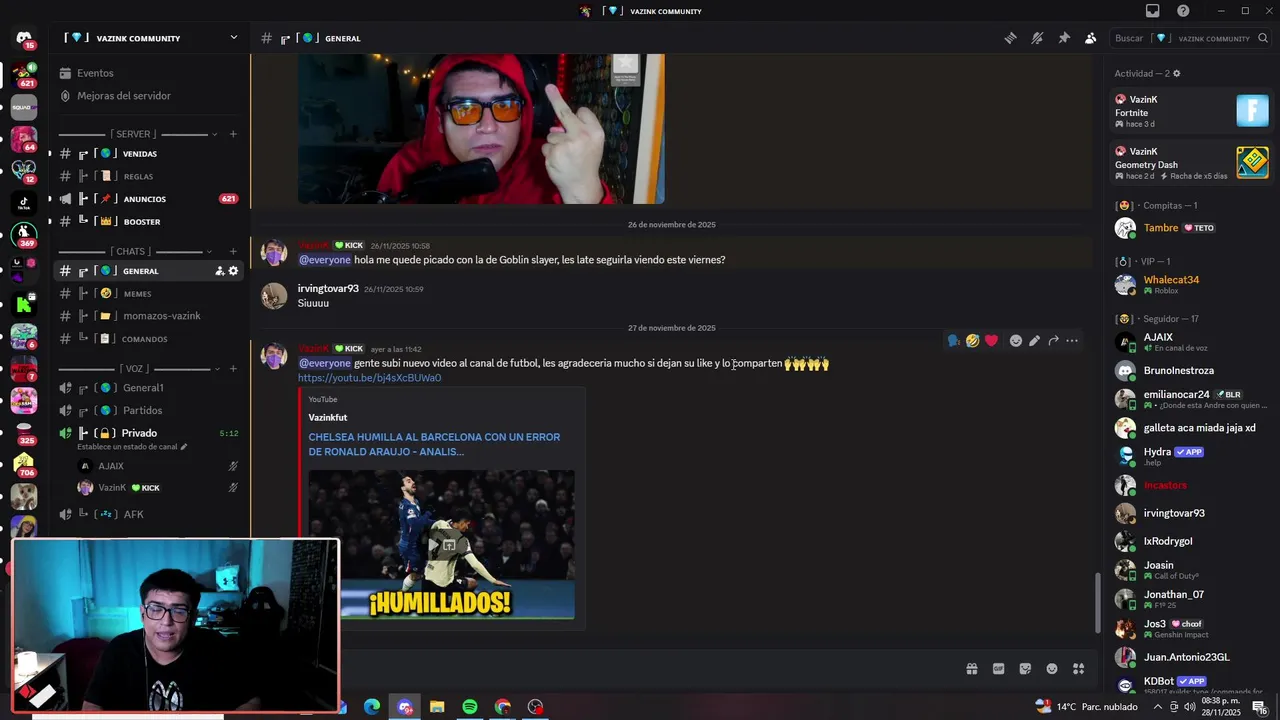This screenshot has width=1280, height=720.
Task: Open the help question mark icon
Action: point(1183,11)
